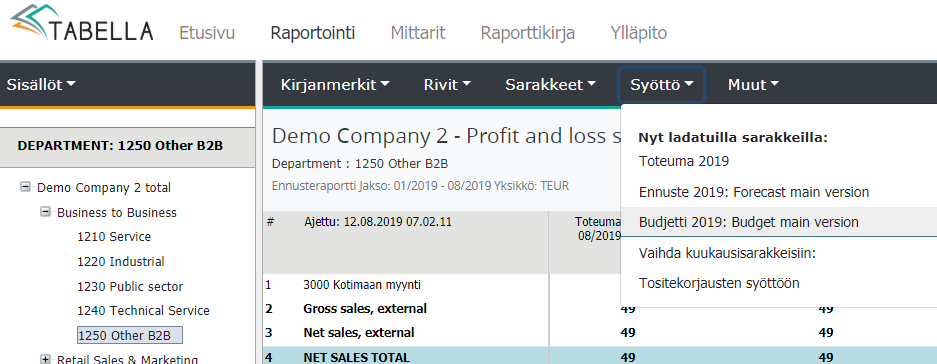This screenshot has width=937, height=364.
Task: Open the Sisällöt dropdown
Action: (x=41, y=85)
